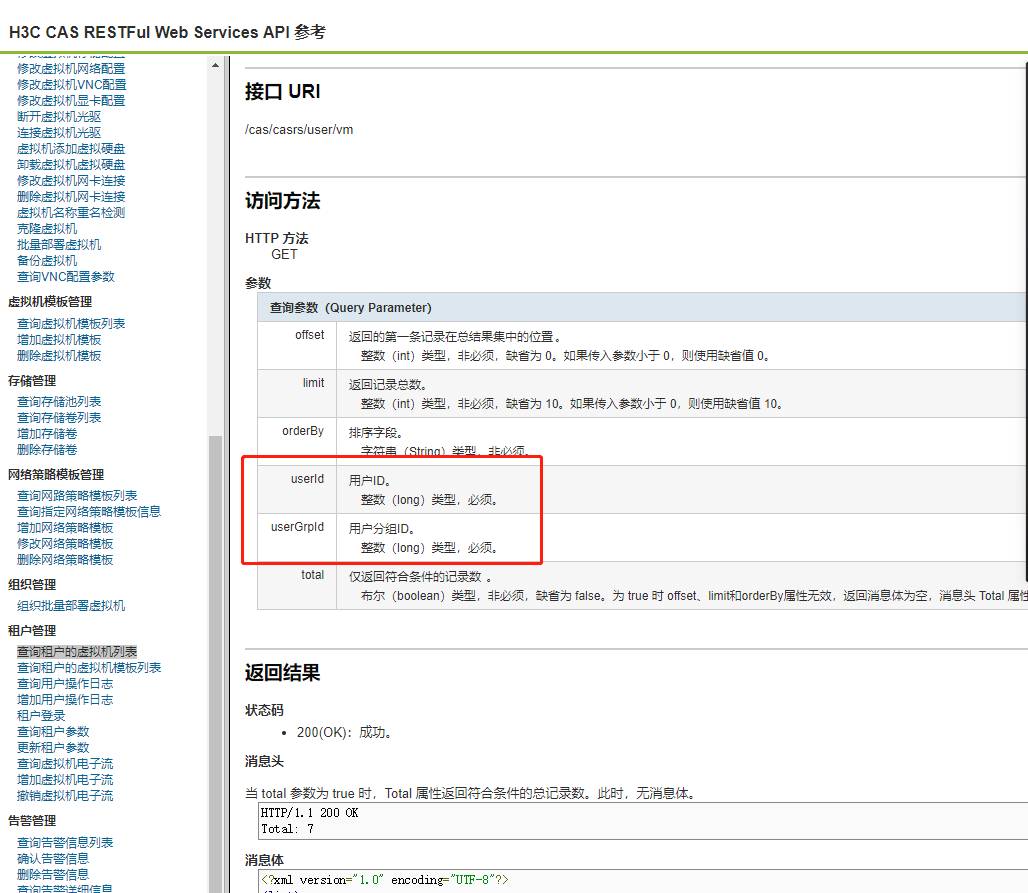
Task: Open 批量部署虚拟机 link
Action: (x=59, y=245)
